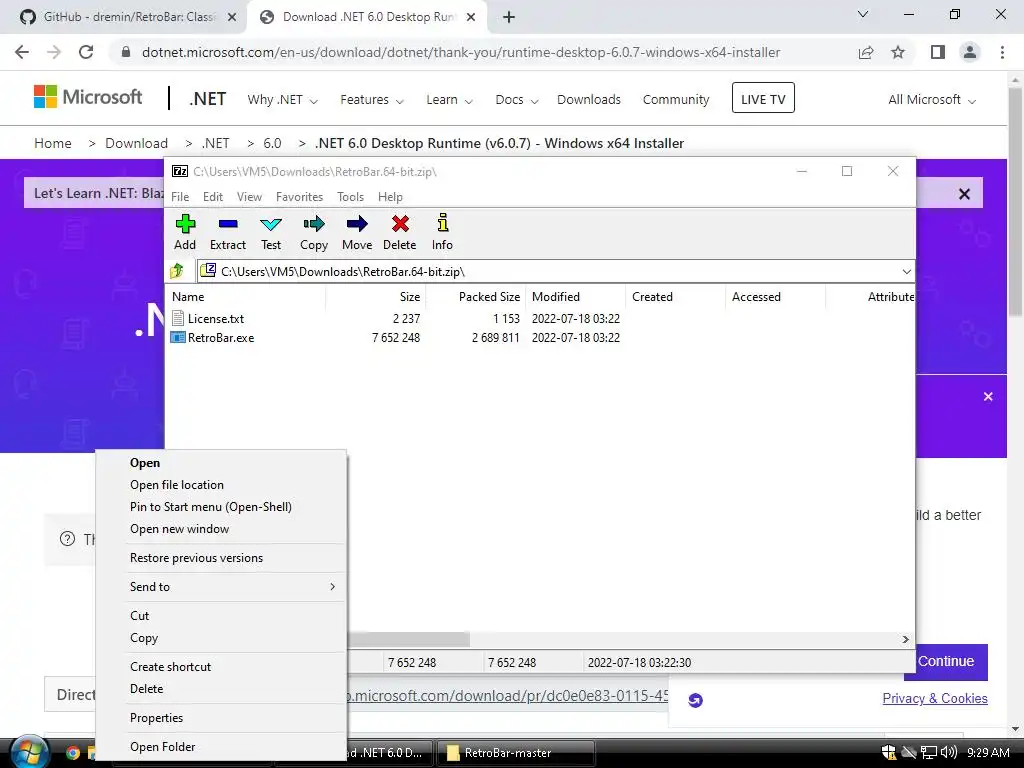
Task: Share this page from the address bar
Action: click(x=866, y=52)
